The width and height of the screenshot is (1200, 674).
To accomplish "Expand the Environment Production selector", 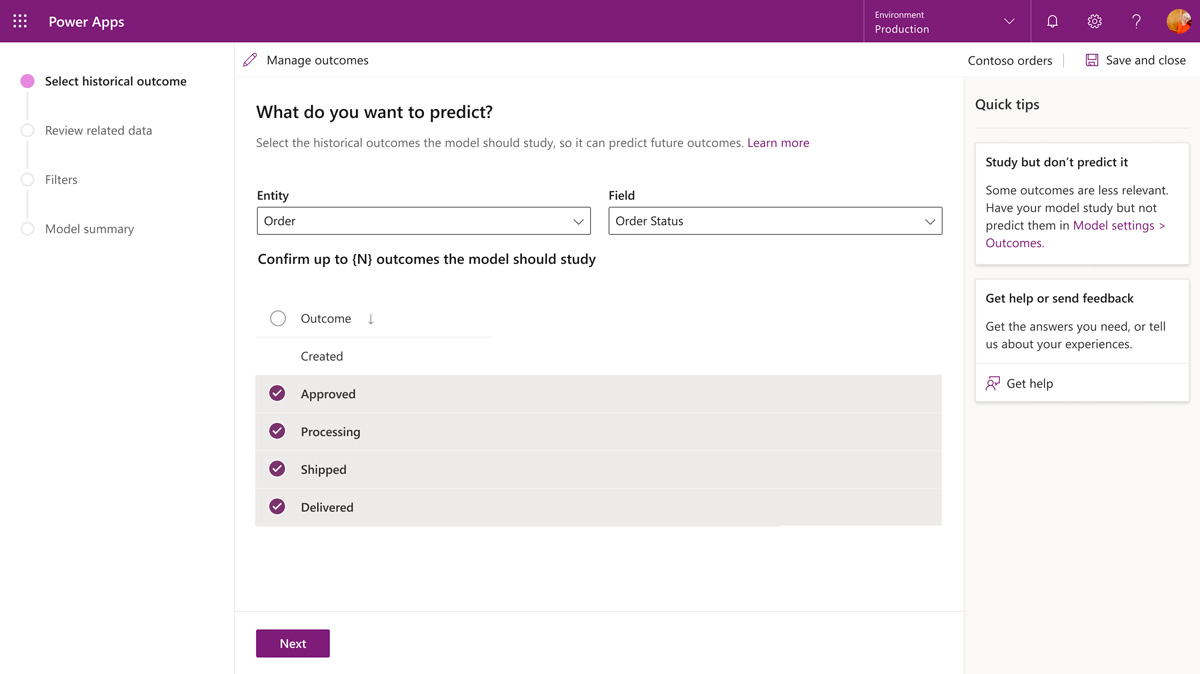I will [944, 21].
